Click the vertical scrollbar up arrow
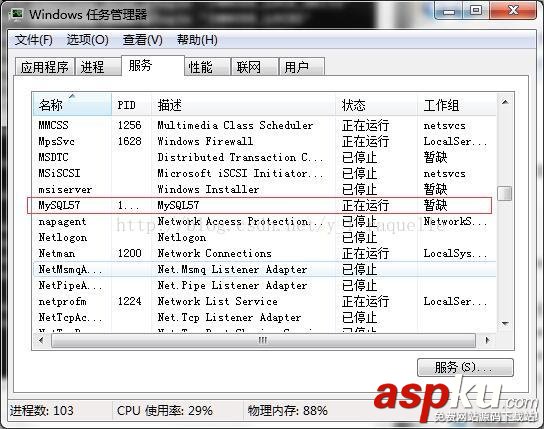Image resolution: width=544 pixels, height=429 pixels. point(505,102)
